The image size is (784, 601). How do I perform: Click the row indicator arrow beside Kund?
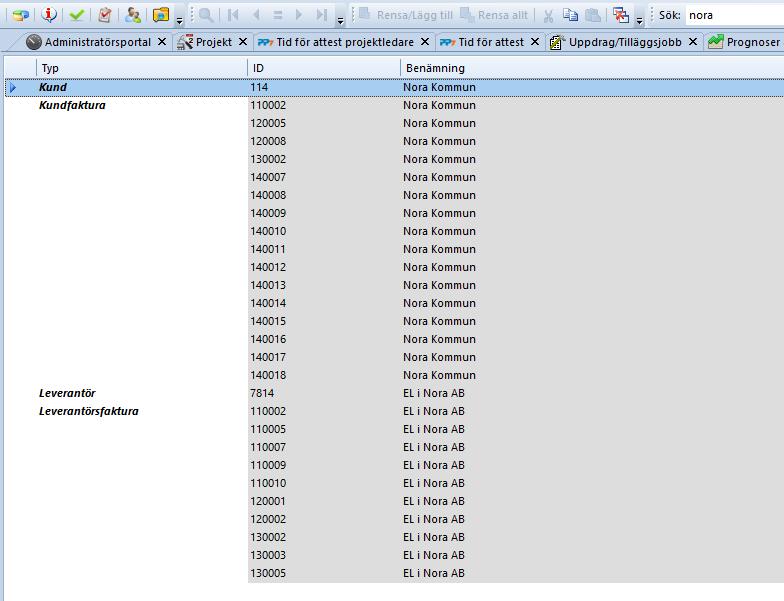click(x=13, y=88)
